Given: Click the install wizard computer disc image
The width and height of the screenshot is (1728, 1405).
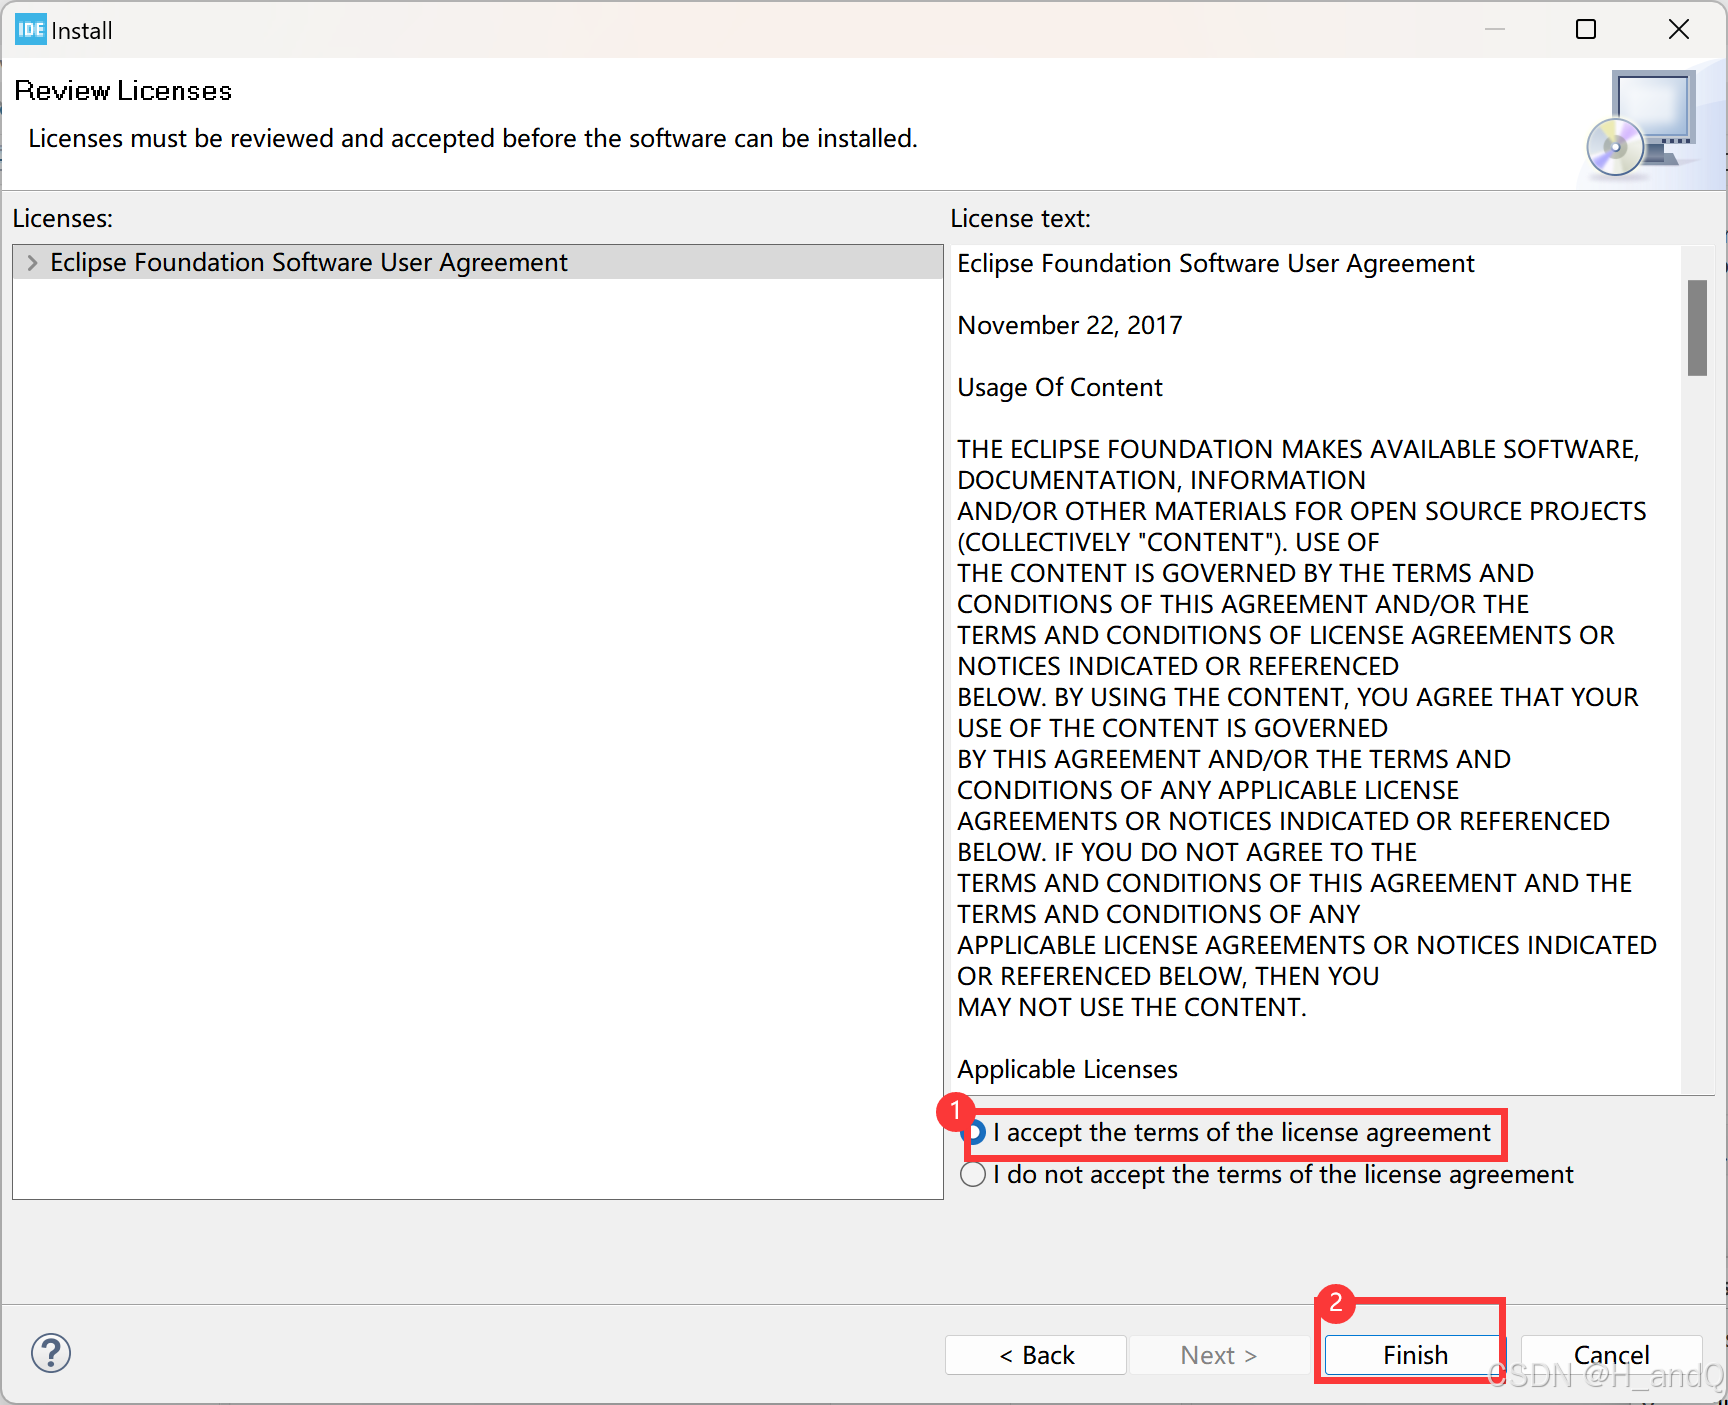Looking at the screenshot, I should pyautogui.click(x=1643, y=124).
